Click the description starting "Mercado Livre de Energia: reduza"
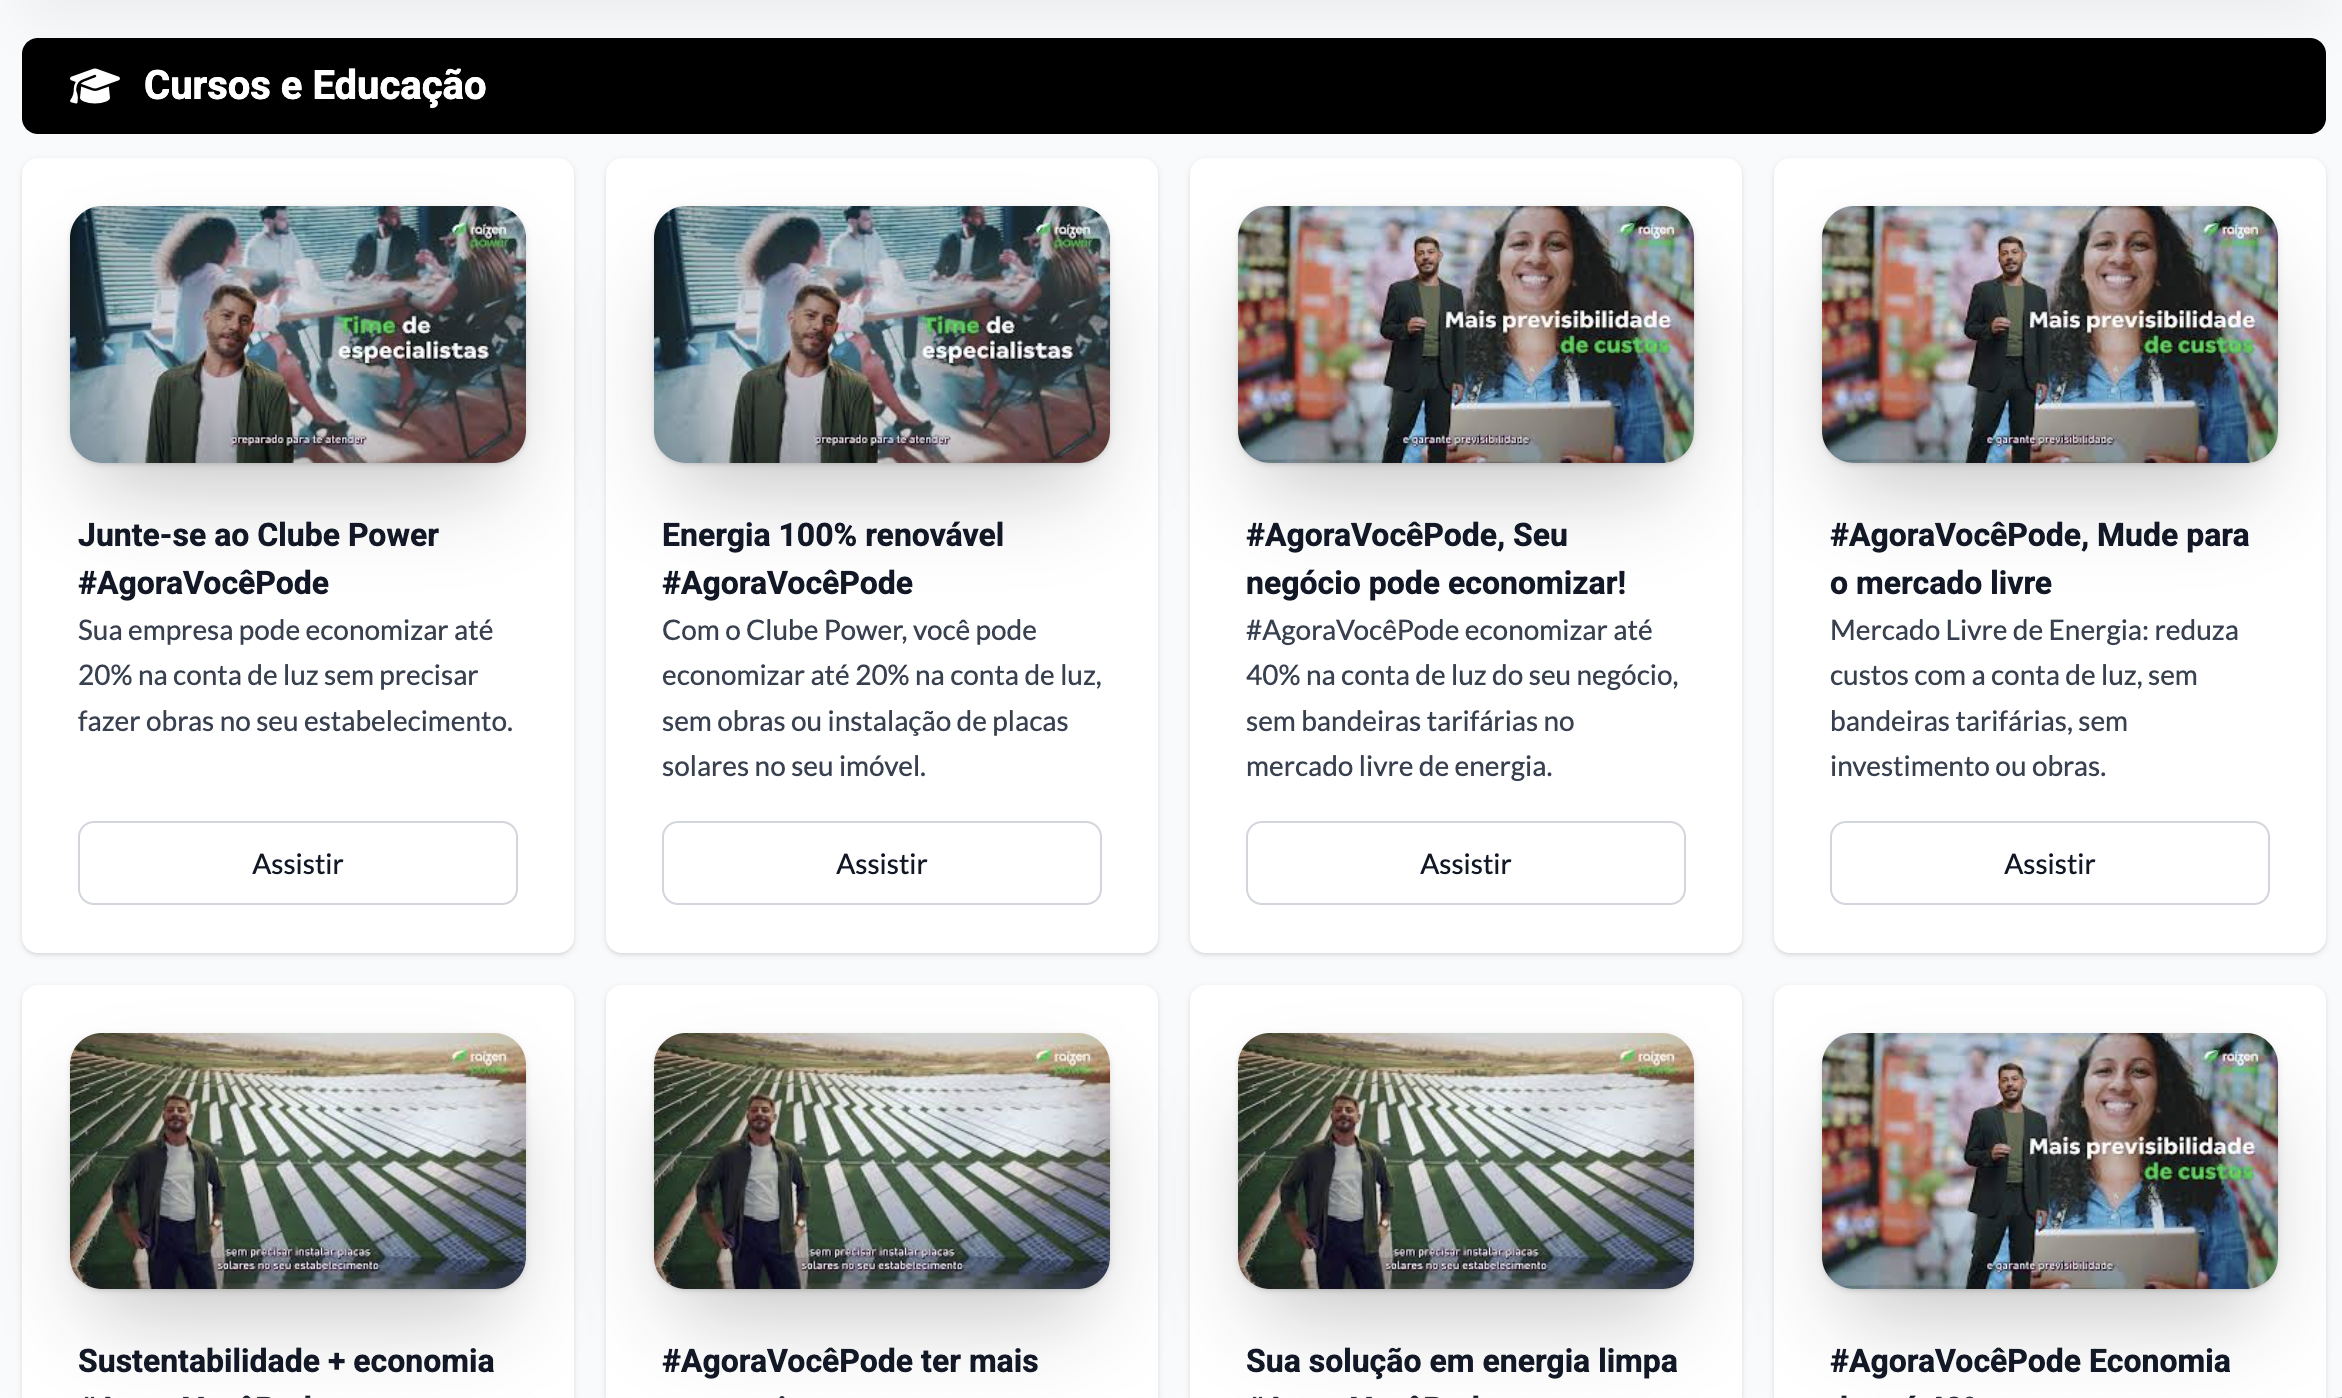This screenshot has height=1398, width=2342. [x=2034, y=698]
